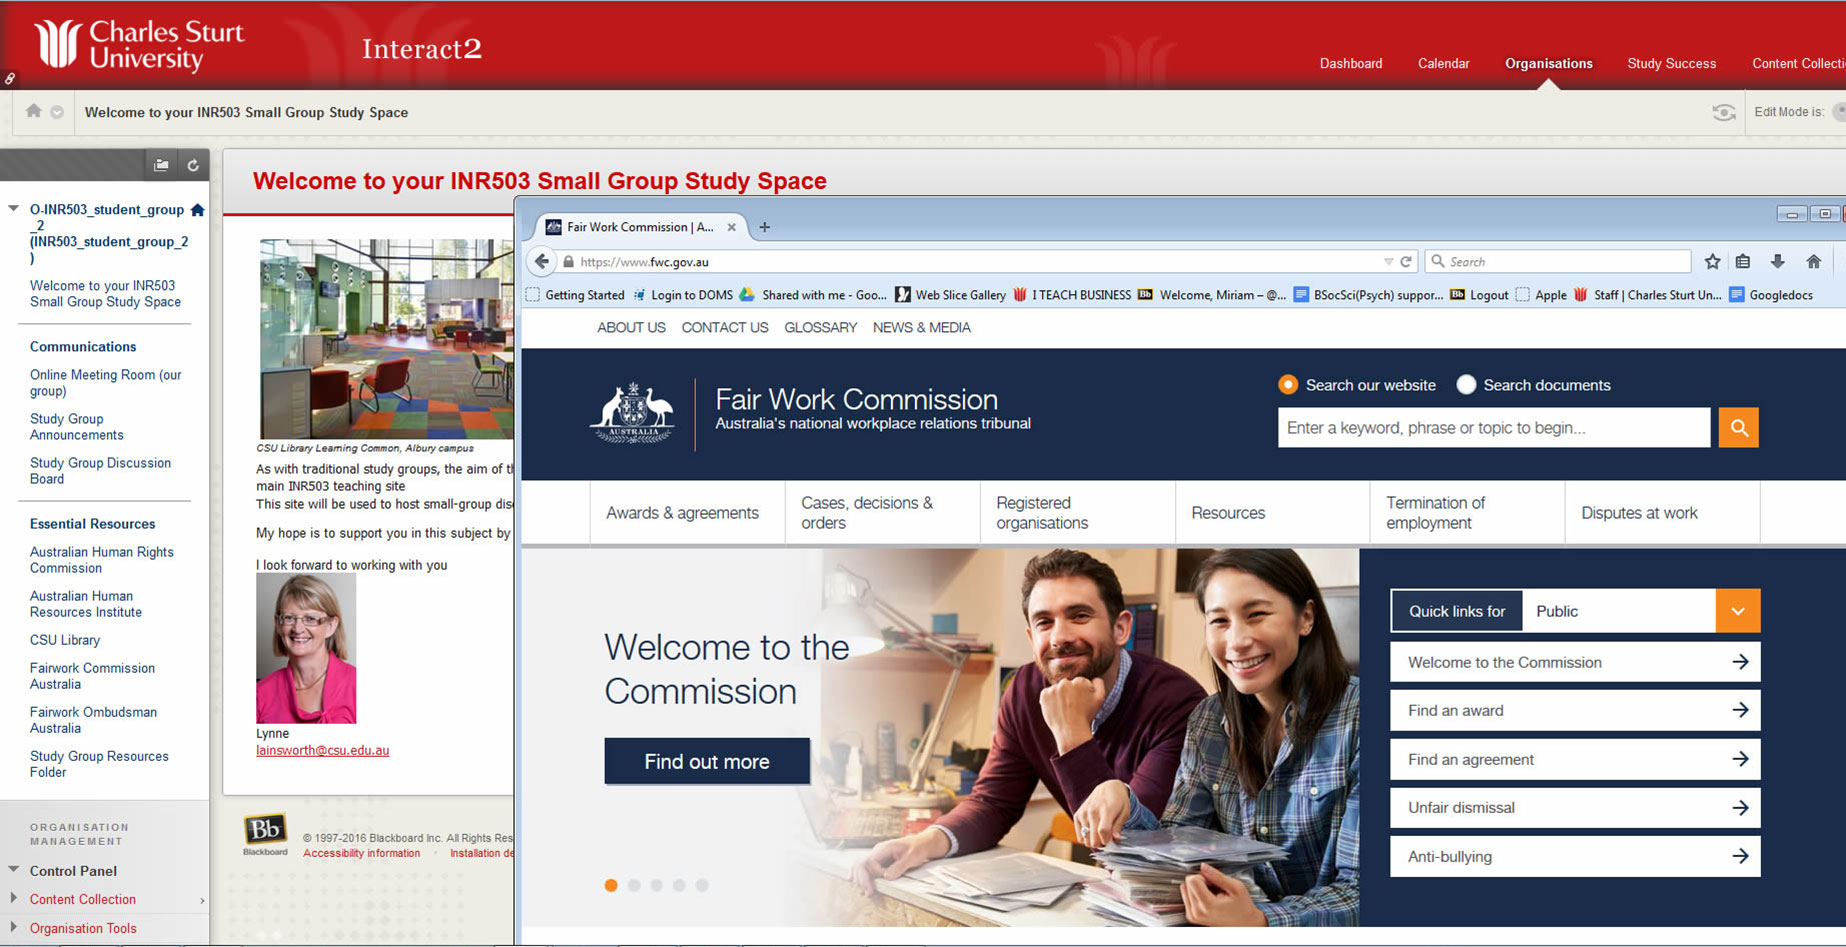The width and height of the screenshot is (1846, 947).
Task: Click the lainsworth@csu.edu.au email link
Action: (x=322, y=750)
